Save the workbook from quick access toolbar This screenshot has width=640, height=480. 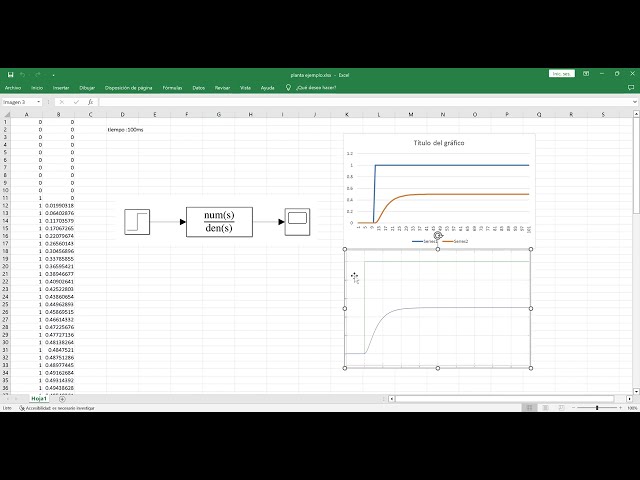(11, 75)
